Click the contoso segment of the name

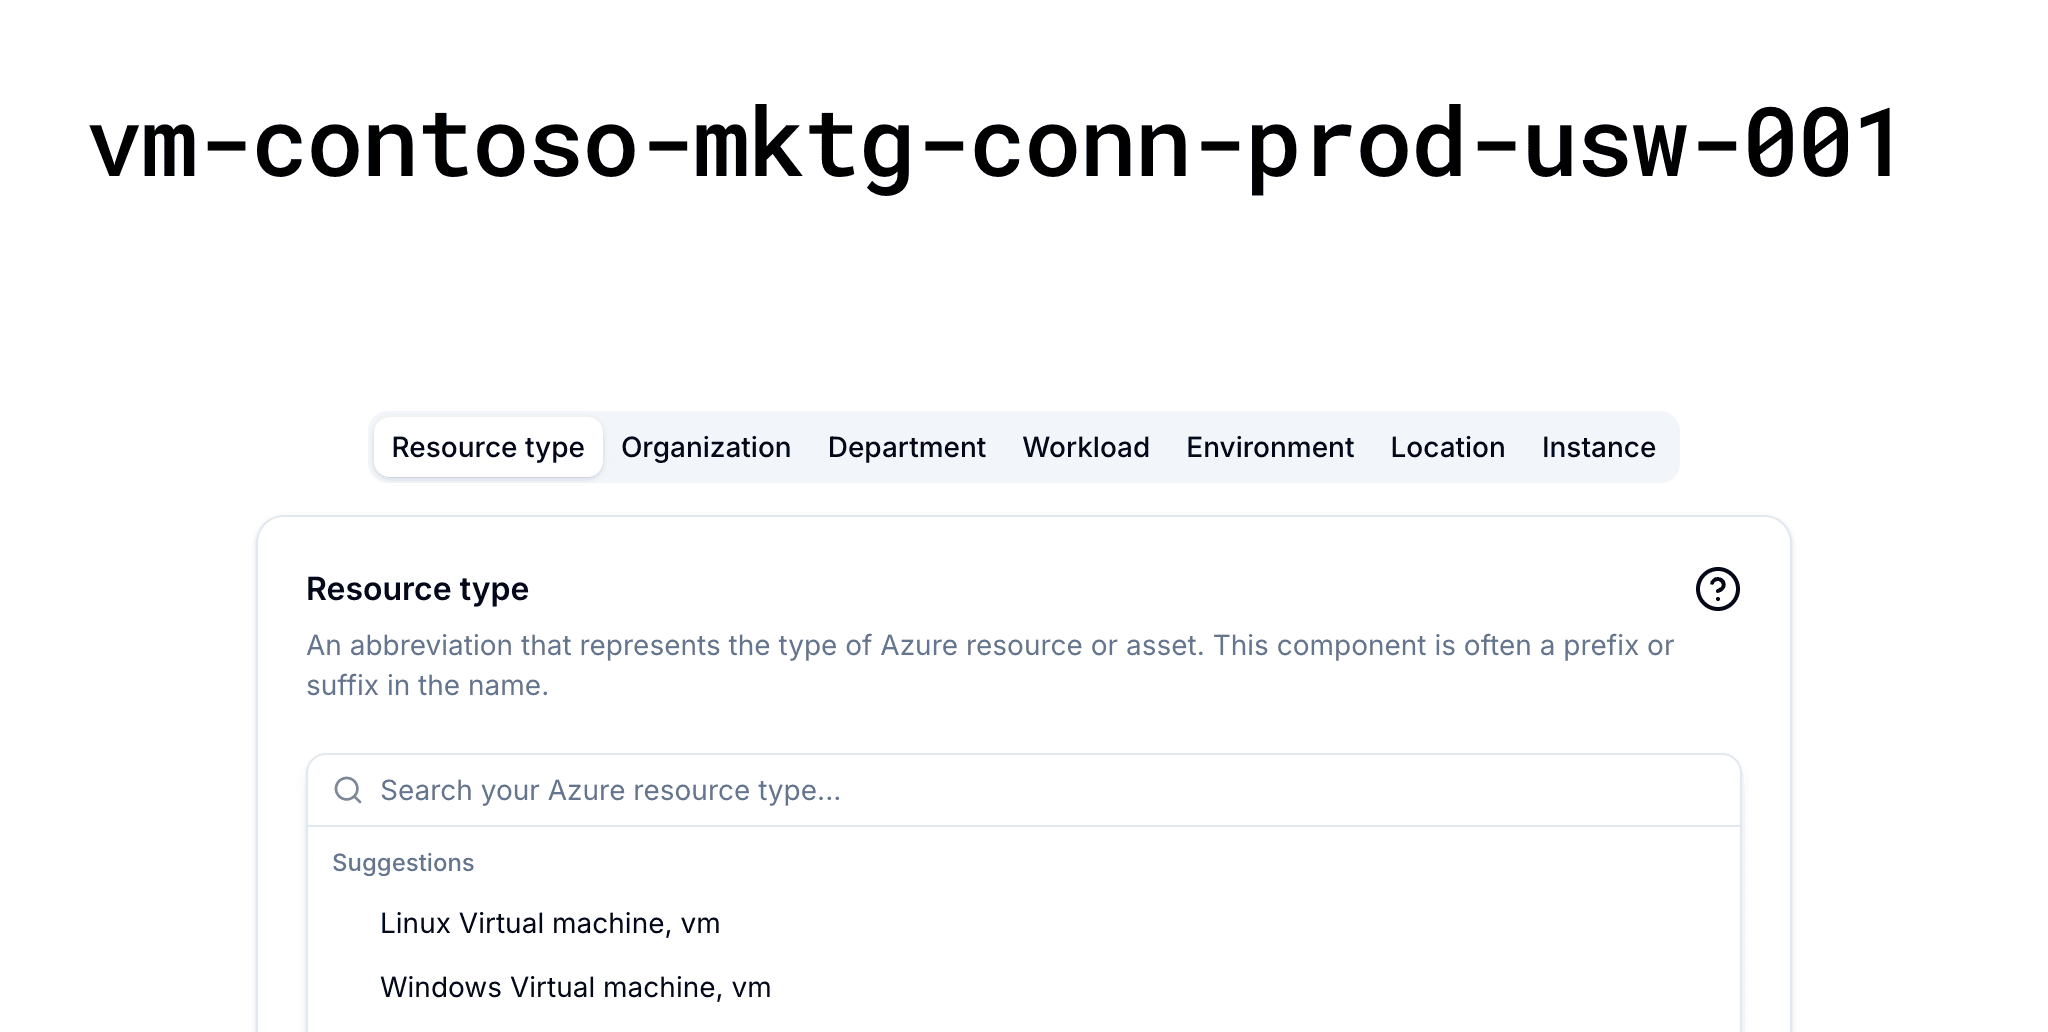point(460,147)
